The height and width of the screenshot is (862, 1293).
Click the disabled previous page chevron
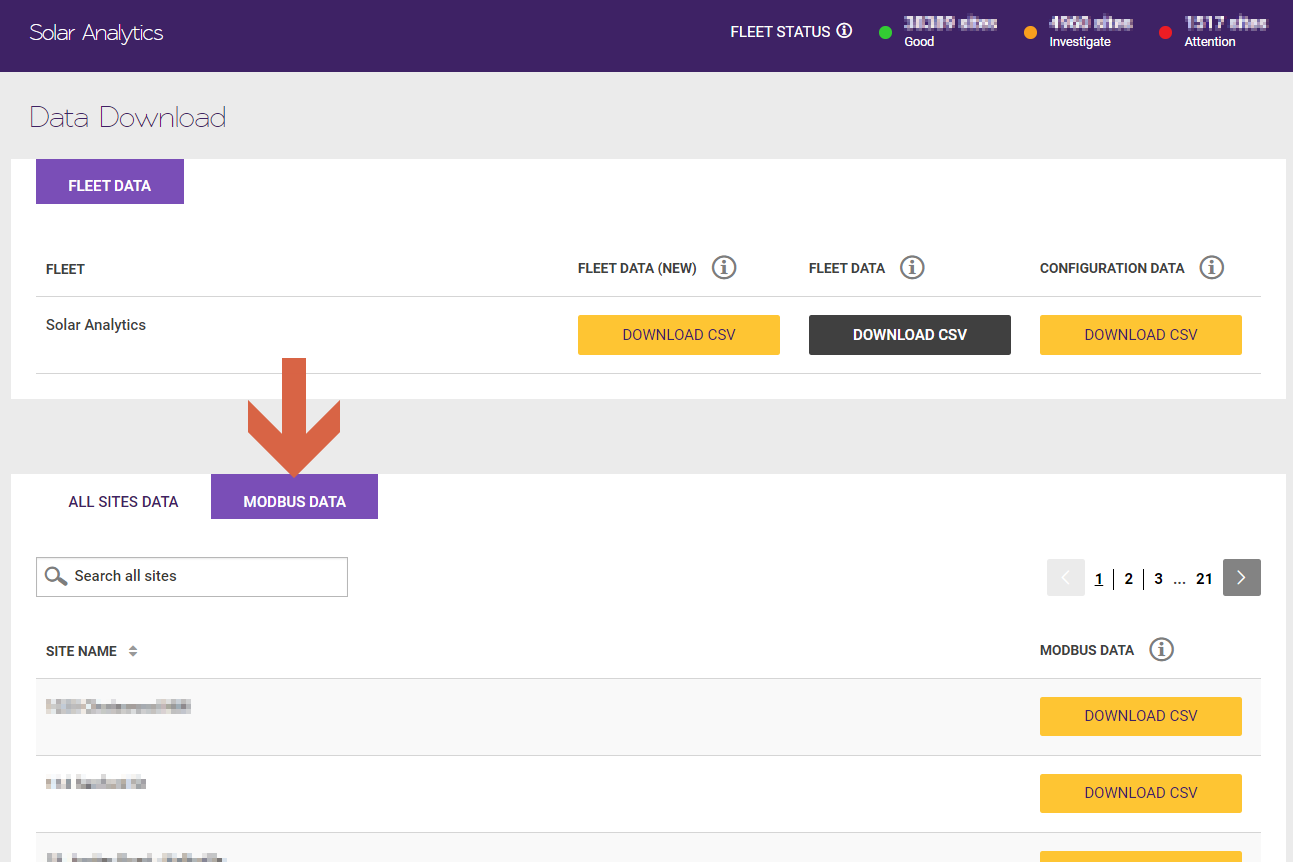coord(1065,577)
